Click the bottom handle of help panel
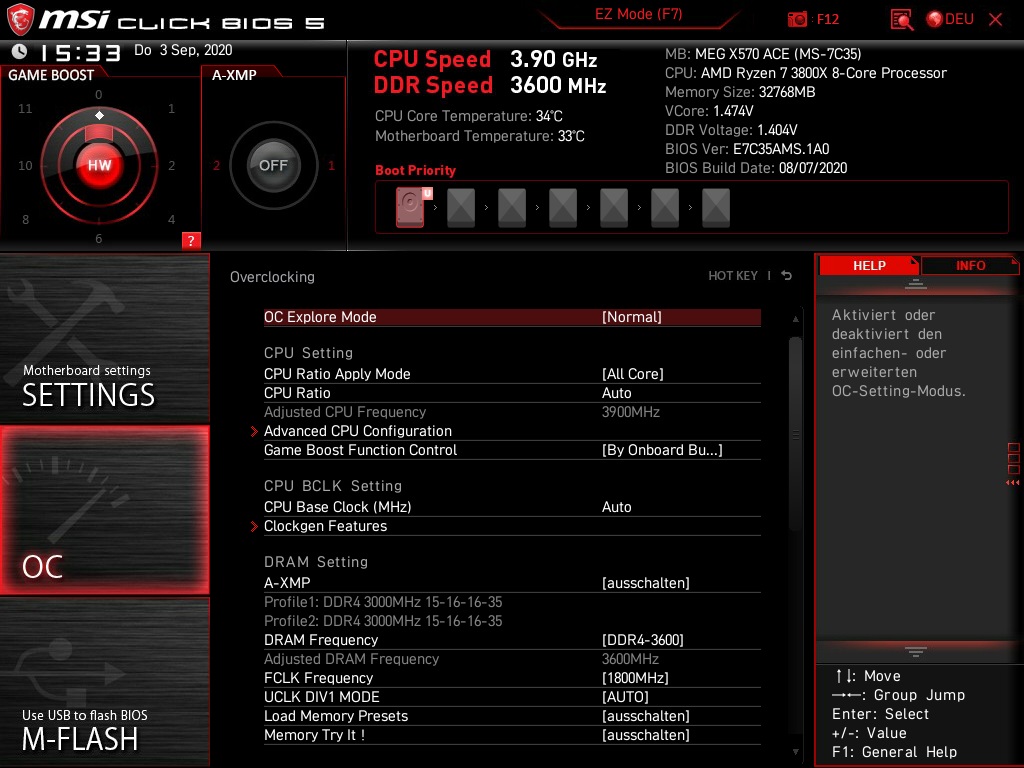 point(916,651)
